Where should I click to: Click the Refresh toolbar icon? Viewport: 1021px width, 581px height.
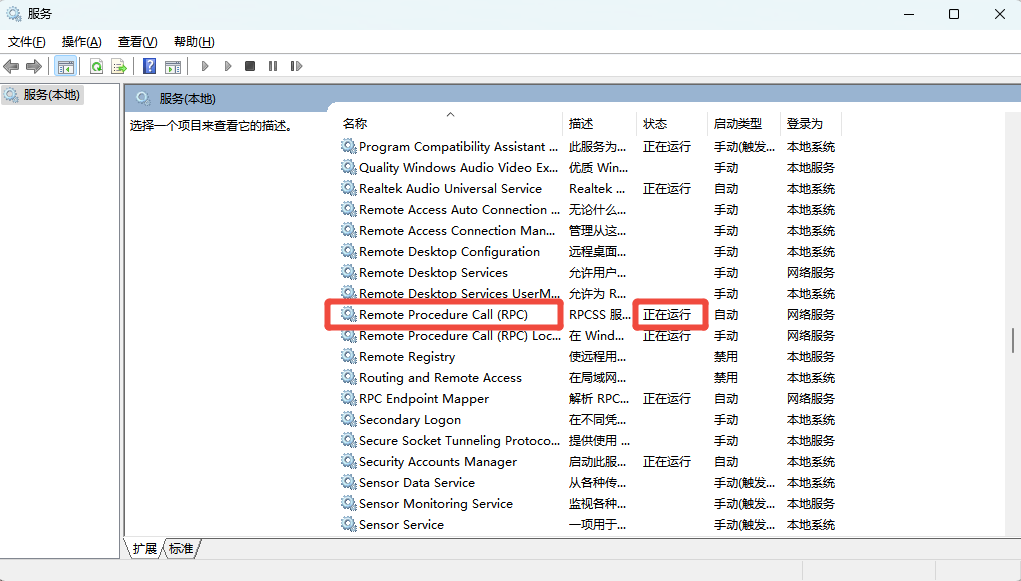[x=96, y=66]
